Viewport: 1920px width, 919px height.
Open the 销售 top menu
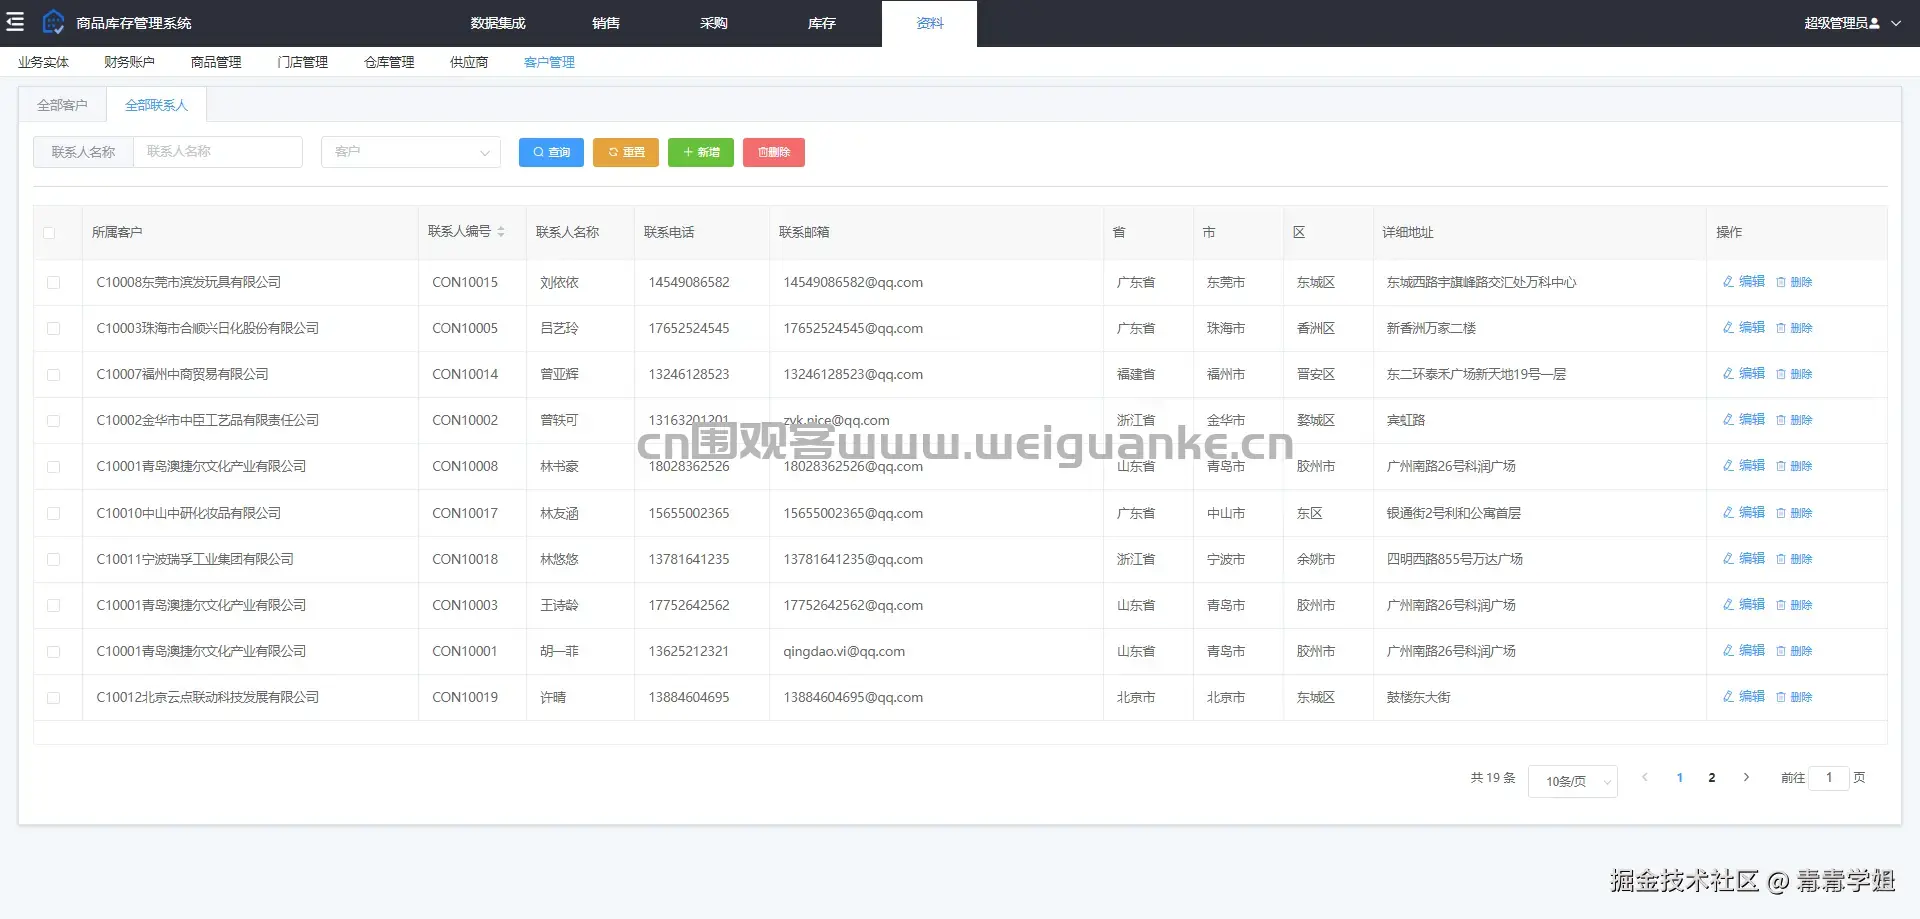(x=606, y=23)
